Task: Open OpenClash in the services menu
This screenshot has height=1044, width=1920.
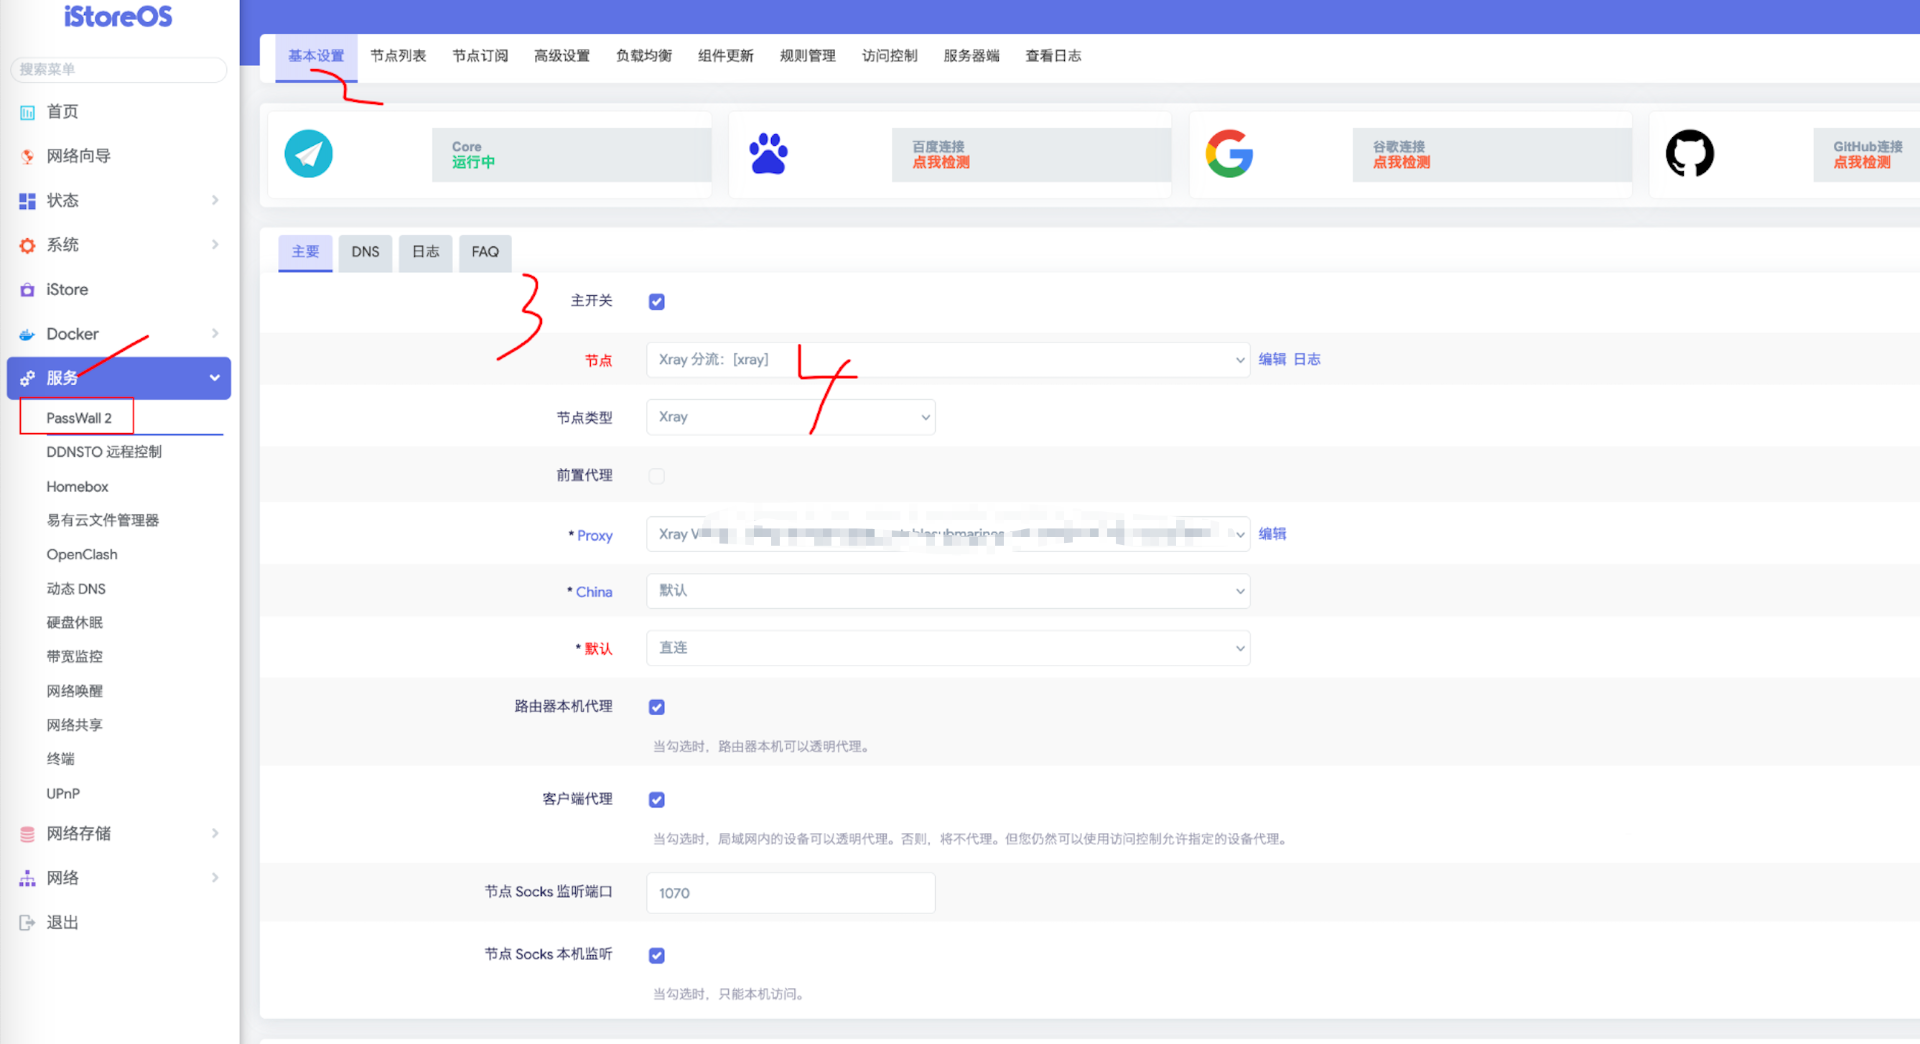Action: click(82, 554)
